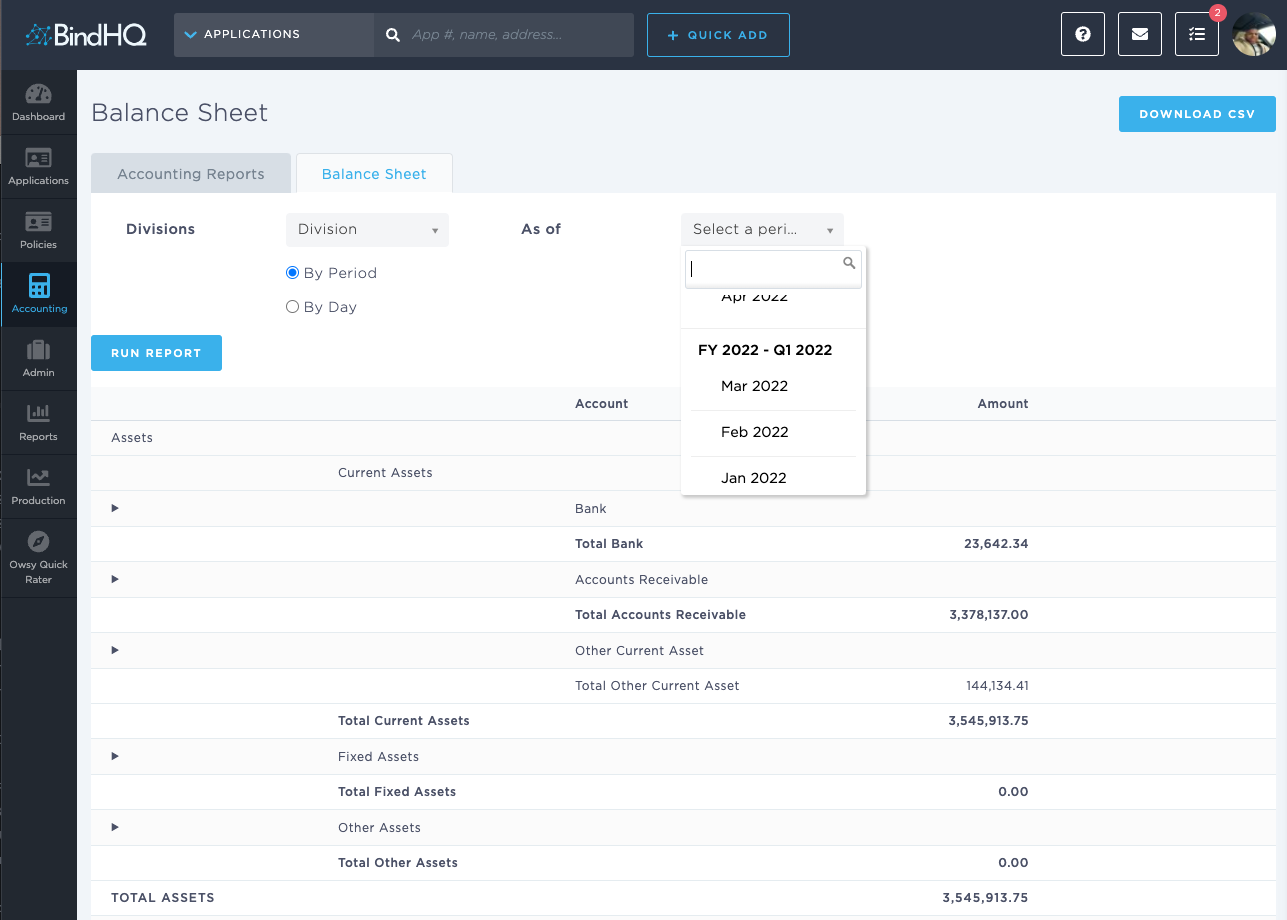Click the BindHQ logo

tap(86, 35)
